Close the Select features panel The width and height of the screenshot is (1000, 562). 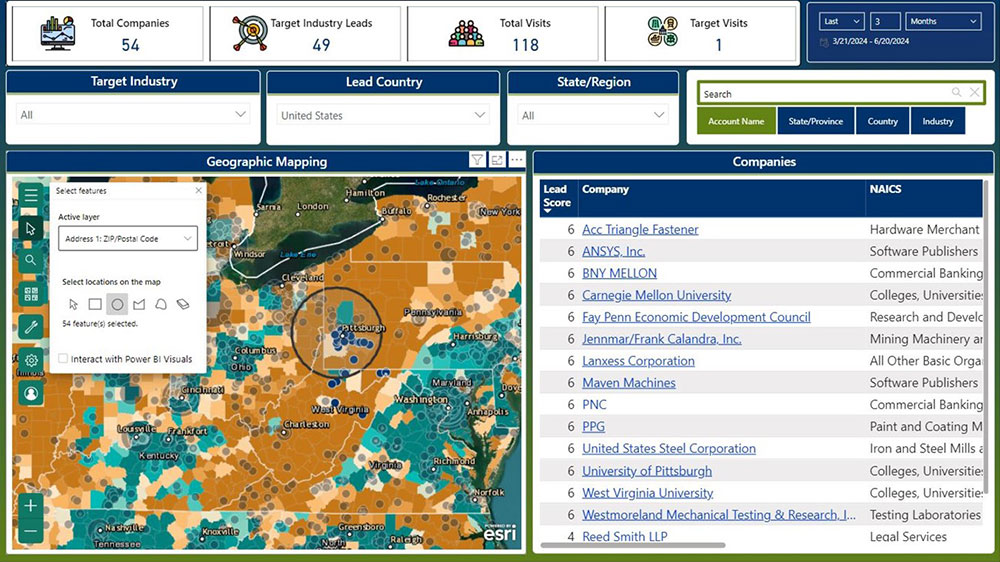point(198,191)
